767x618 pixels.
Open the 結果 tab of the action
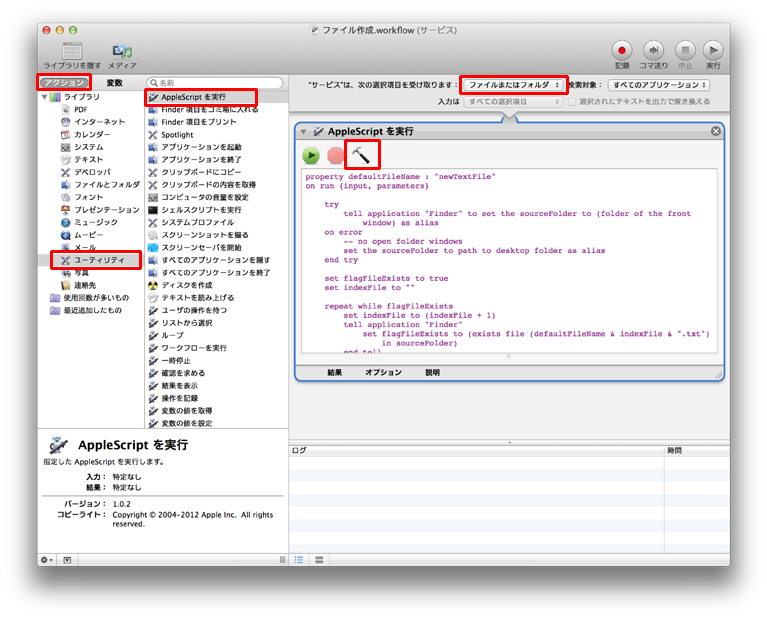click(335, 372)
